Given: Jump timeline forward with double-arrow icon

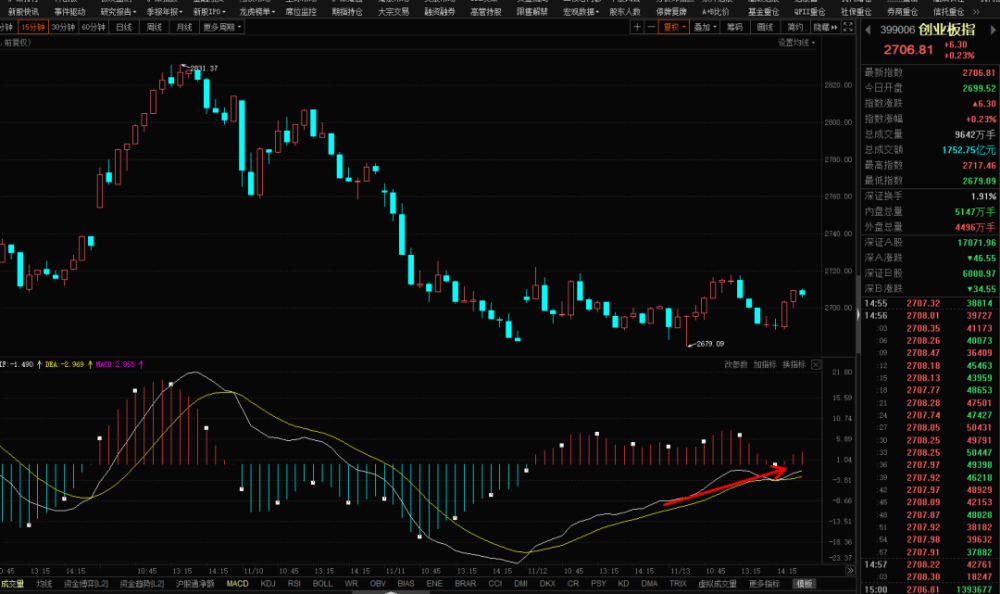Looking at the screenshot, I should point(849,570).
